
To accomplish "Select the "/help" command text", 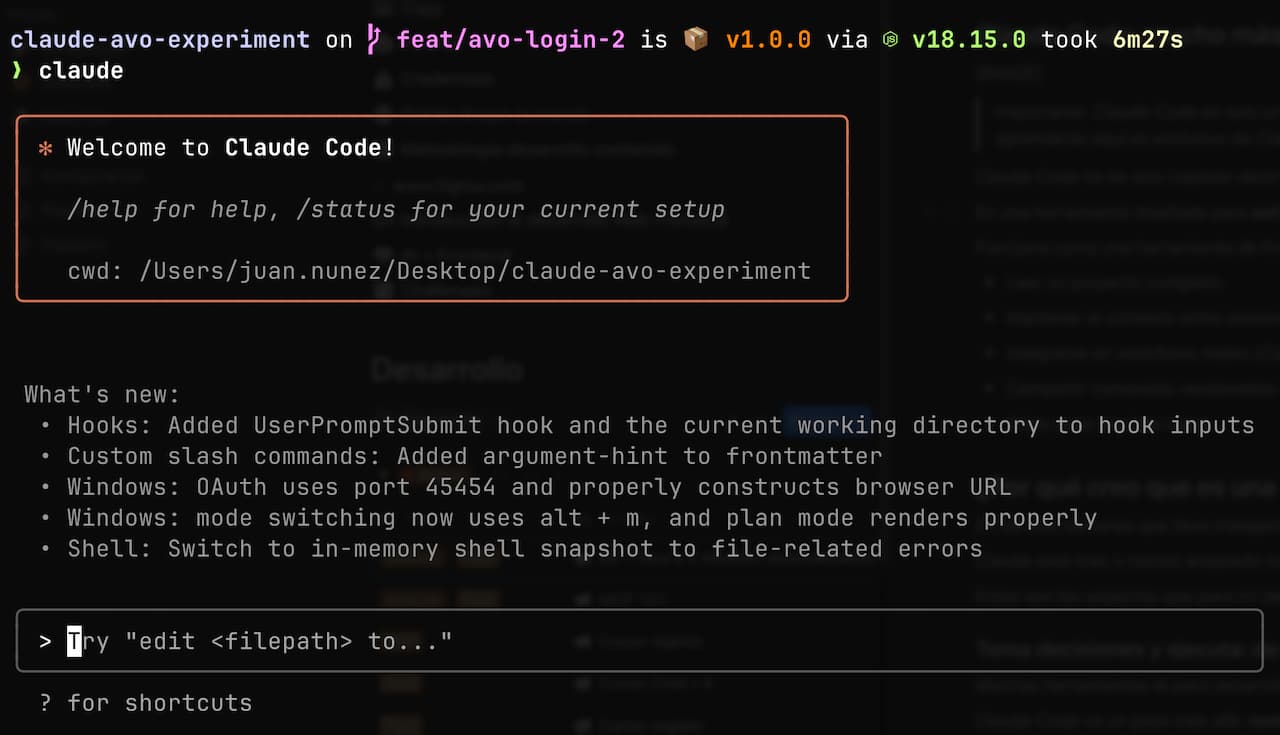I will coord(102,210).
